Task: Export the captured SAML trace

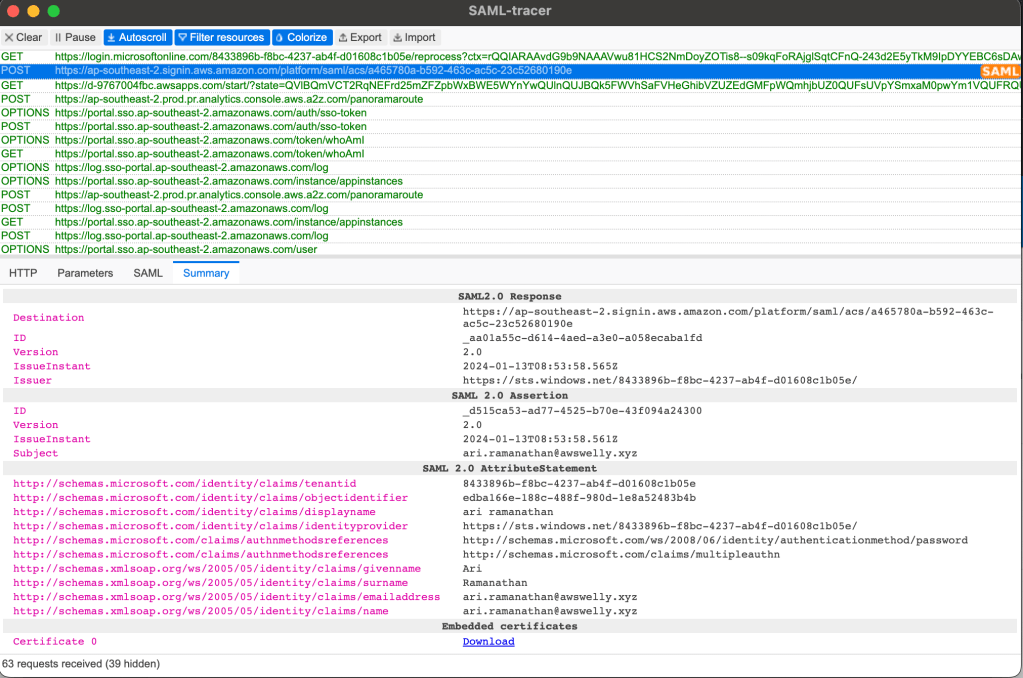Action: pos(360,37)
